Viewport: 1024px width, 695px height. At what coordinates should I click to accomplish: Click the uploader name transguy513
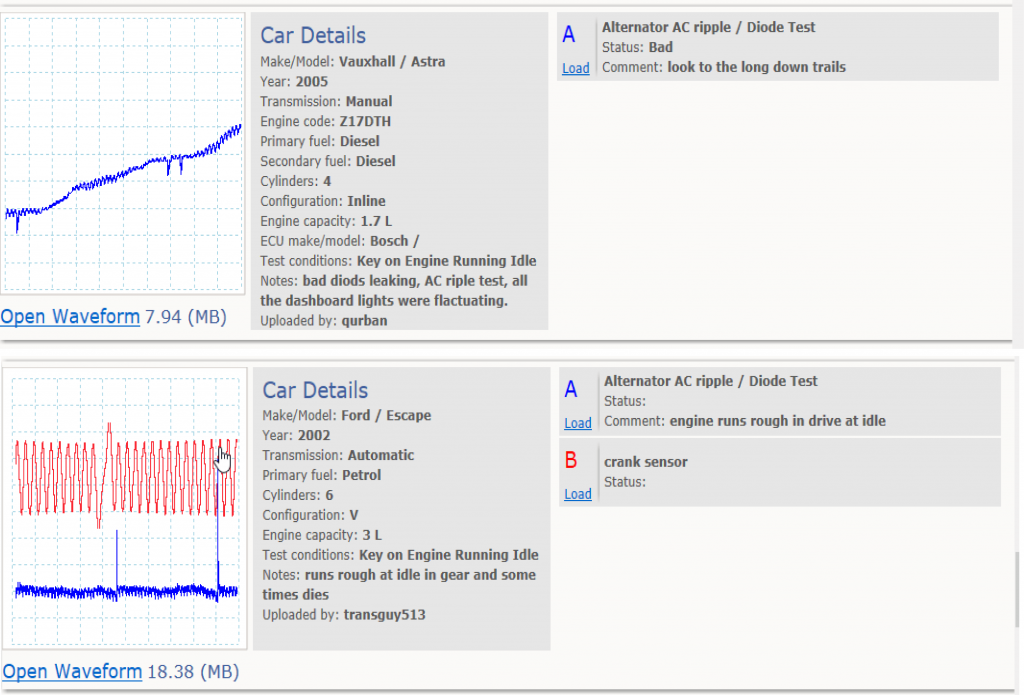coord(384,615)
